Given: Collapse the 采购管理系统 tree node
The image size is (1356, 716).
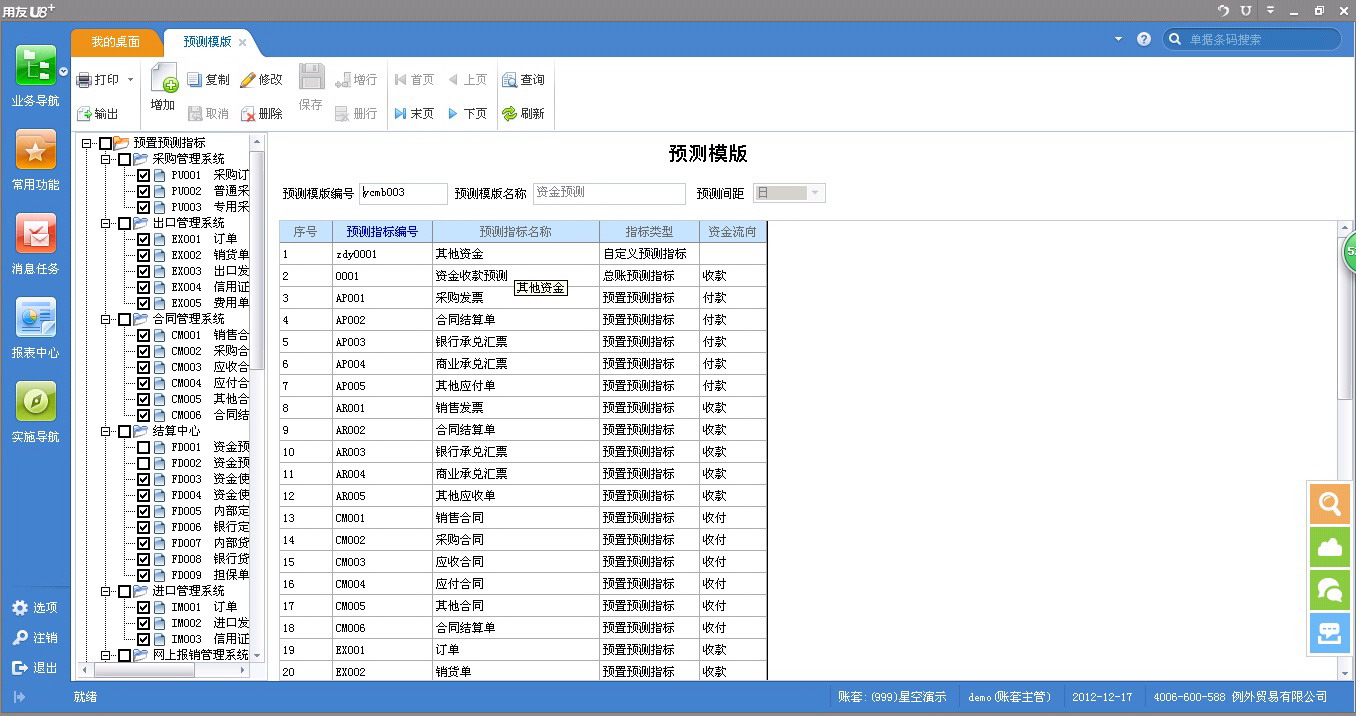Looking at the screenshot, I should pos(107,159).
